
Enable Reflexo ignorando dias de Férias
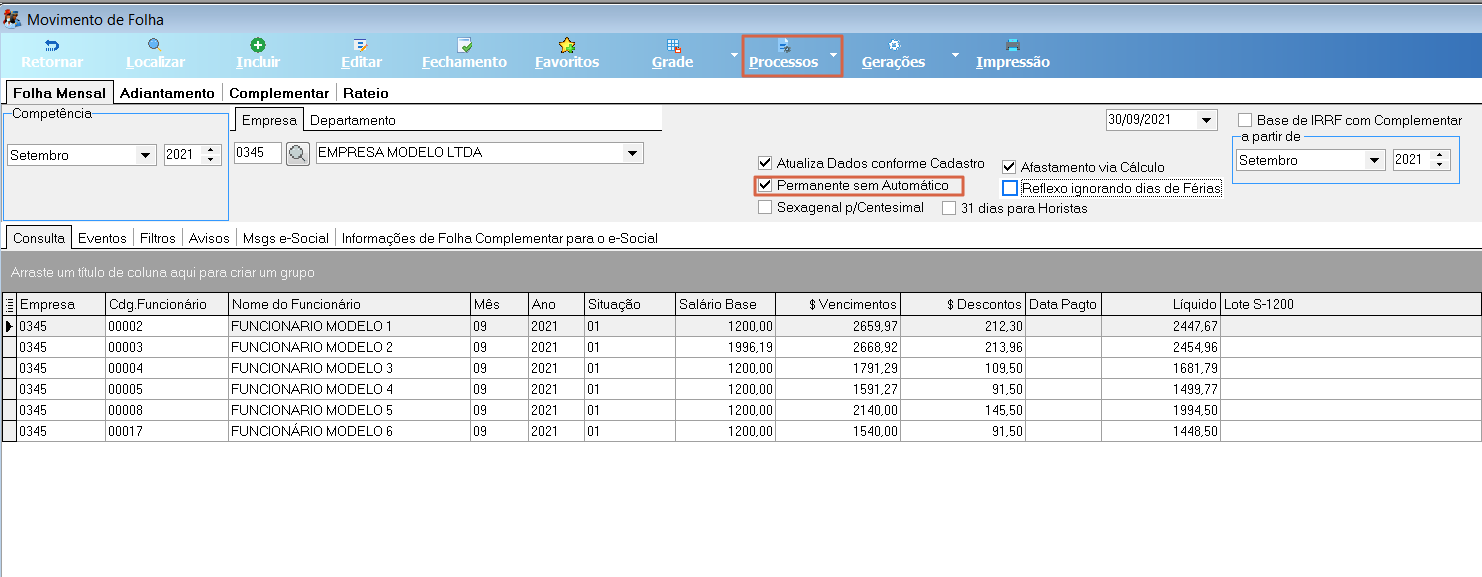1010,188
